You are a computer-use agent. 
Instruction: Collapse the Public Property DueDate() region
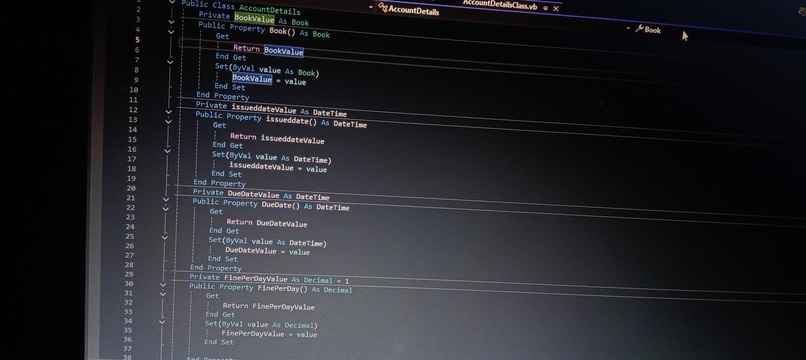[166, 199]
